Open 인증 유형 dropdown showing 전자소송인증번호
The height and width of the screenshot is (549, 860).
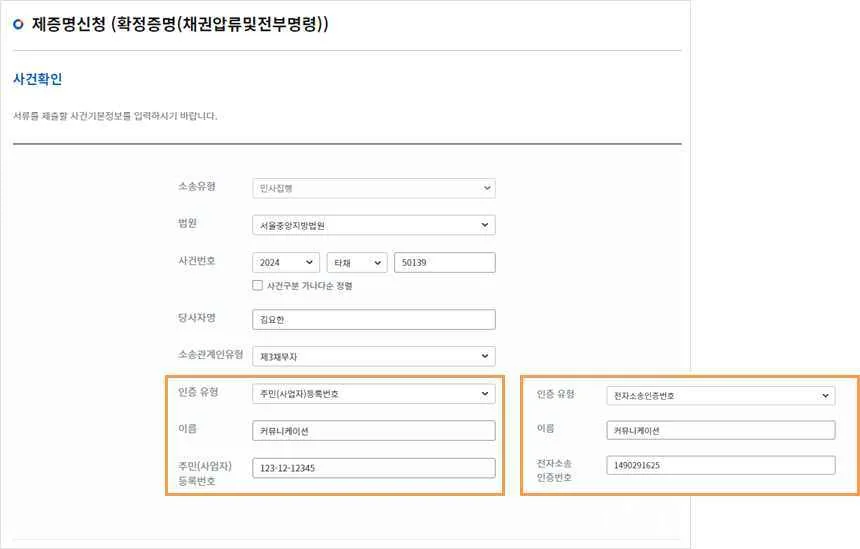(721, 395)
